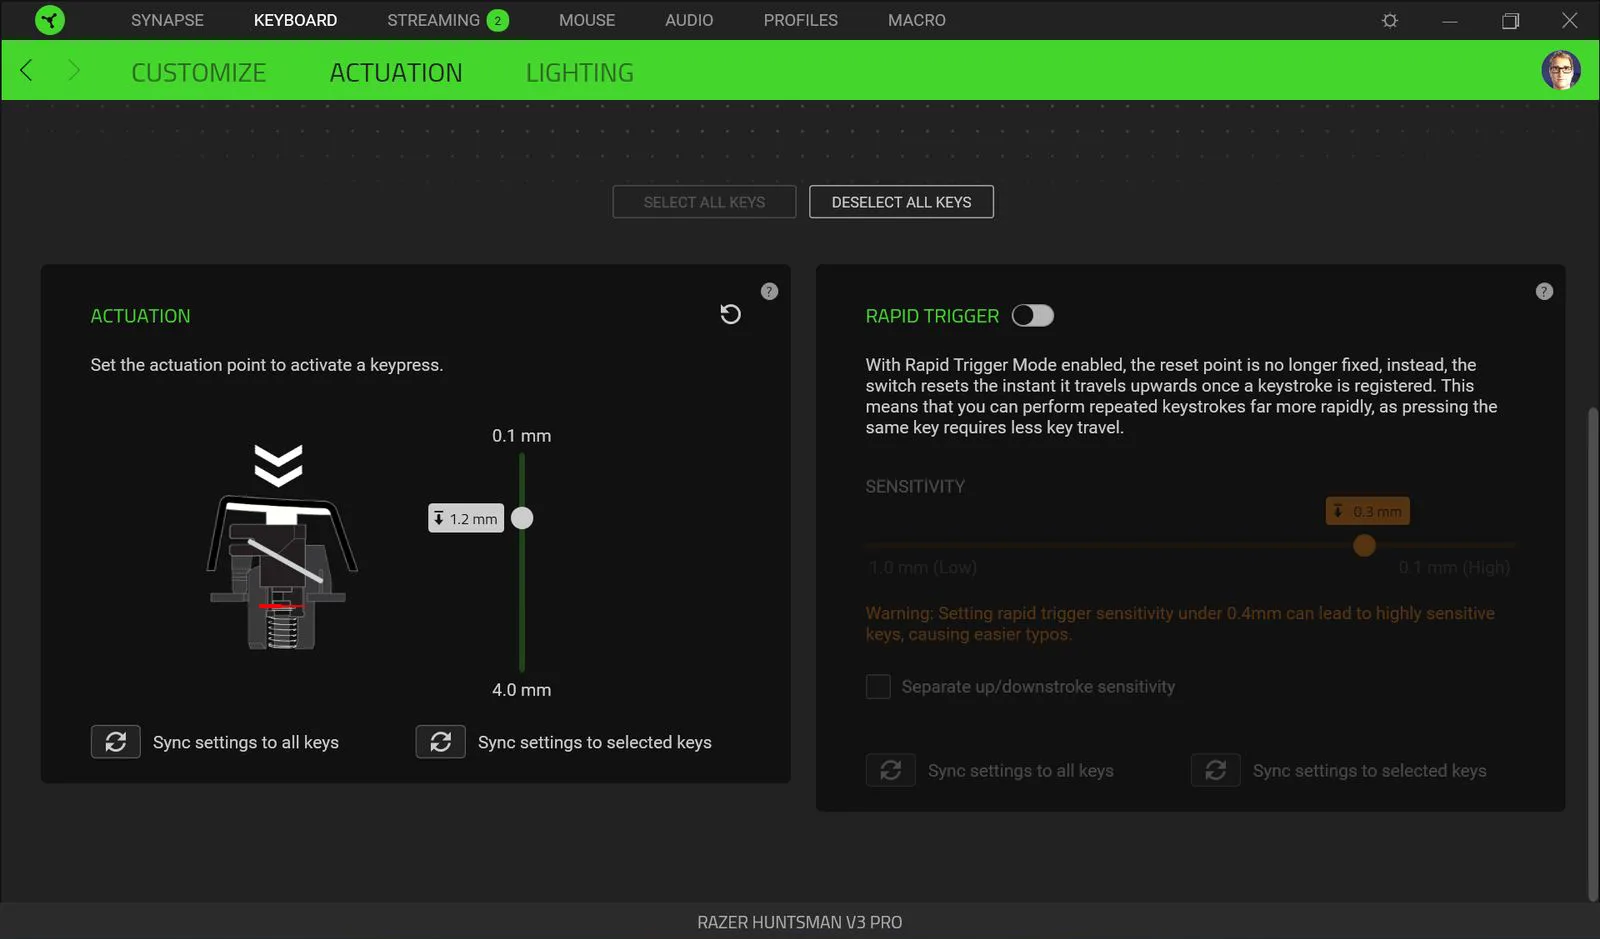Go forward with the right arrow
This screenshot has width=1600, height=939.
[x=73, y=70]
